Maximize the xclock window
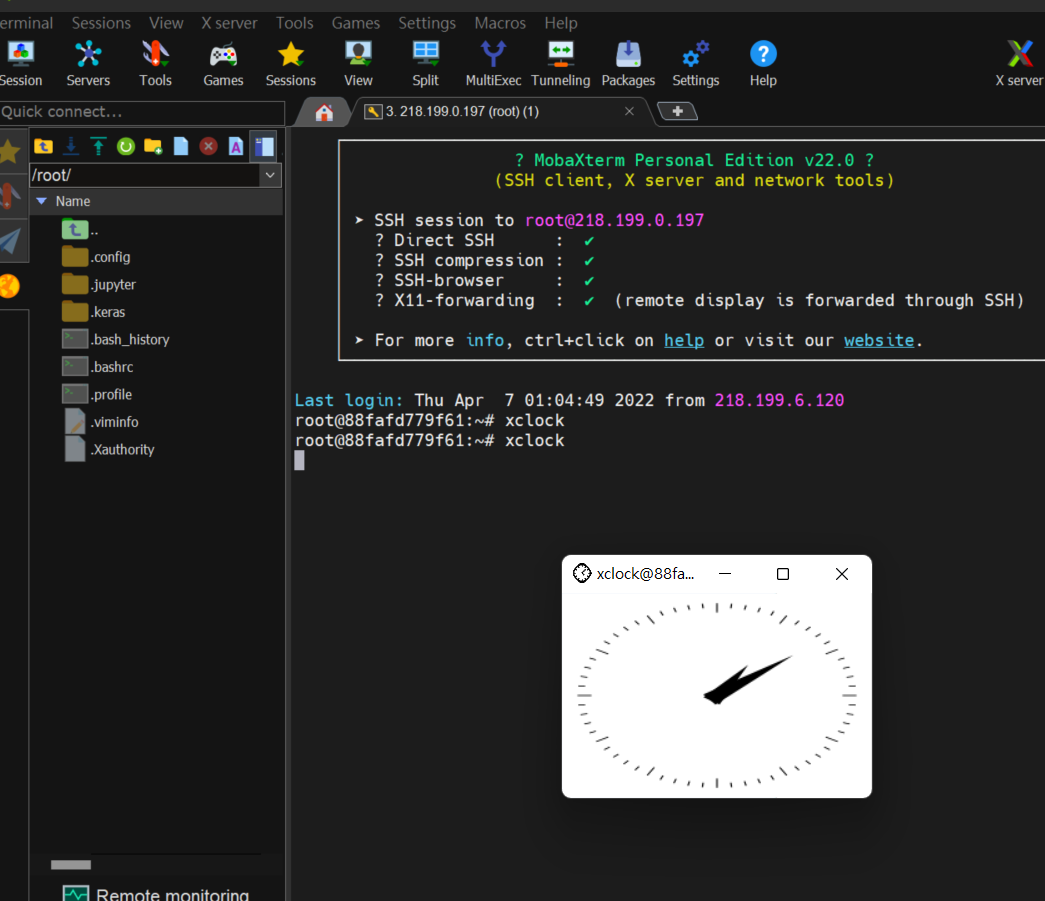The height and width of the screenshot is (901, 1045). pos(783,574)
